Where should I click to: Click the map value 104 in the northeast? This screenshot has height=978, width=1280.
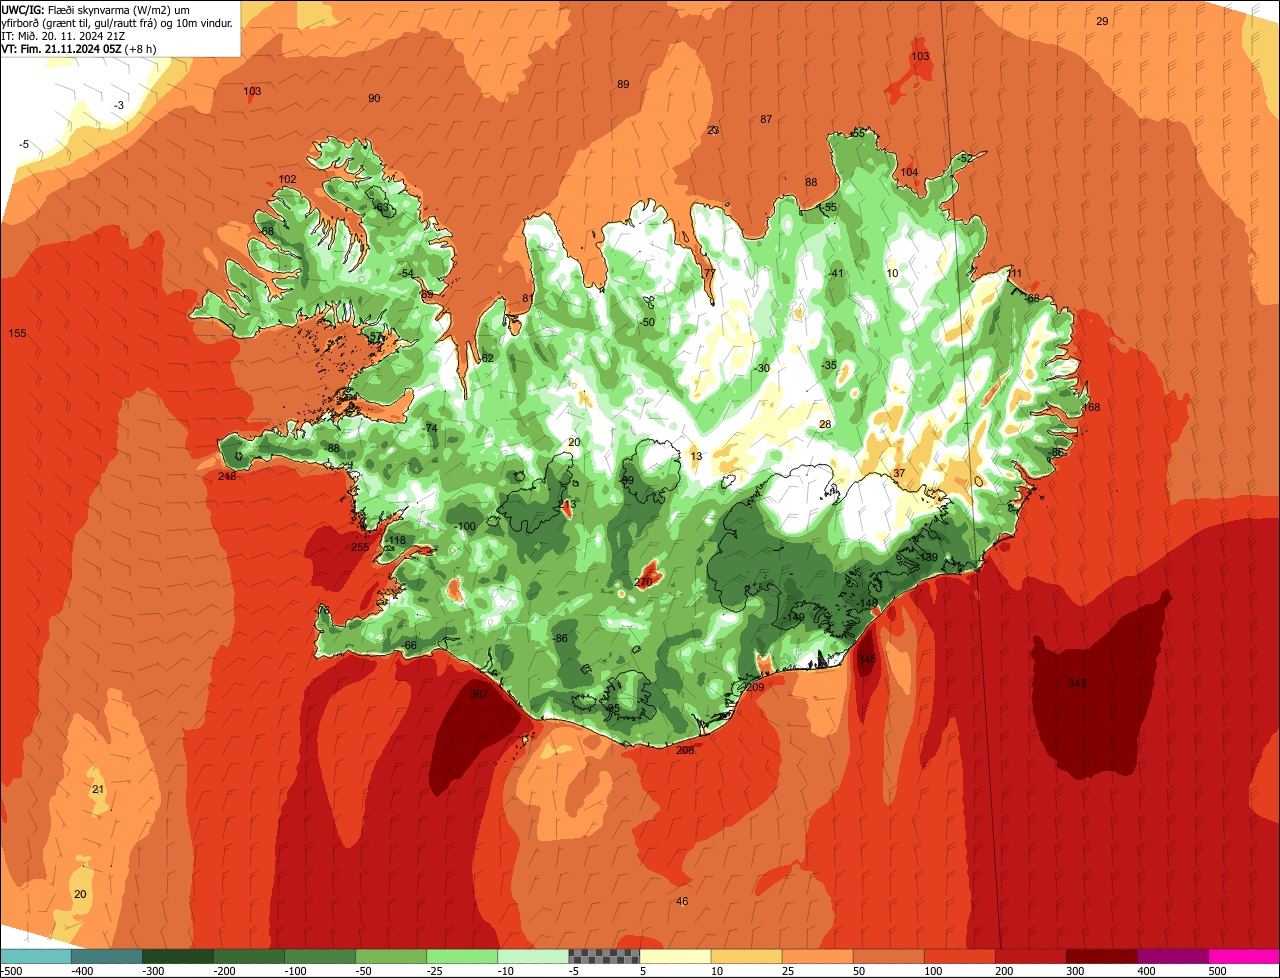coord(909,172)
